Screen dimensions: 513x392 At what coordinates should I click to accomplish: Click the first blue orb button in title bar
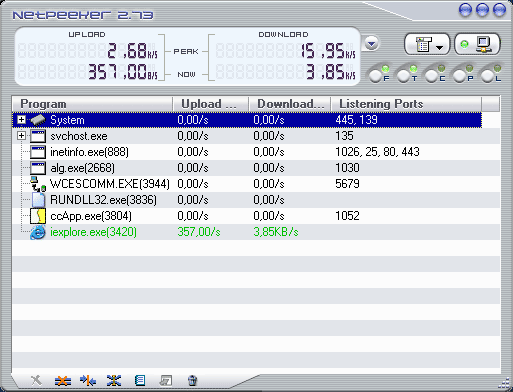(465, 10)
